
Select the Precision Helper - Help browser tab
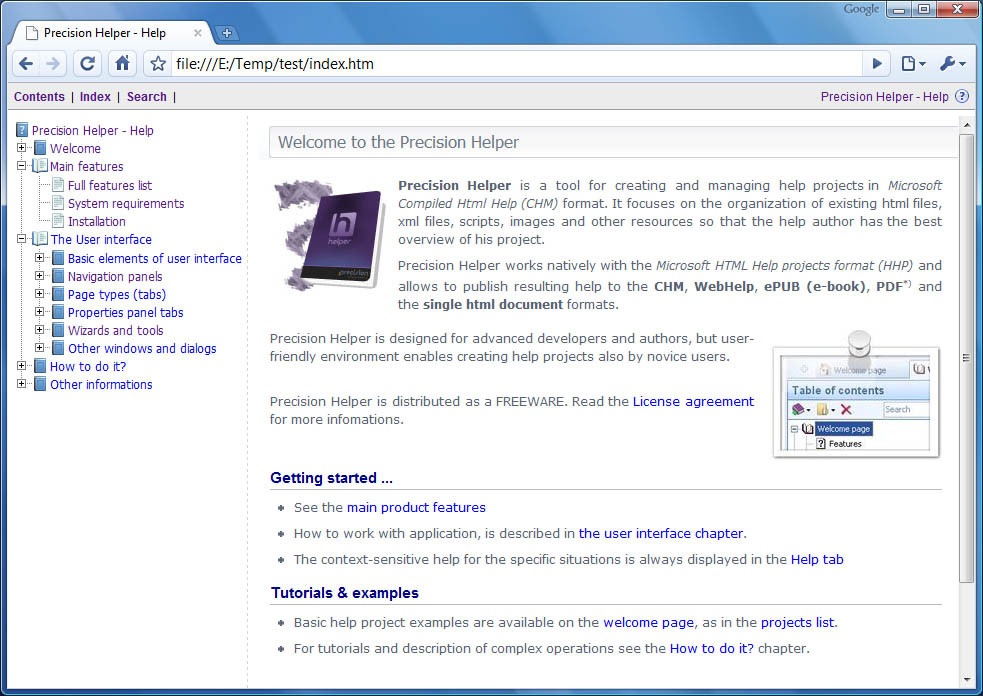(x=105, y=33)
